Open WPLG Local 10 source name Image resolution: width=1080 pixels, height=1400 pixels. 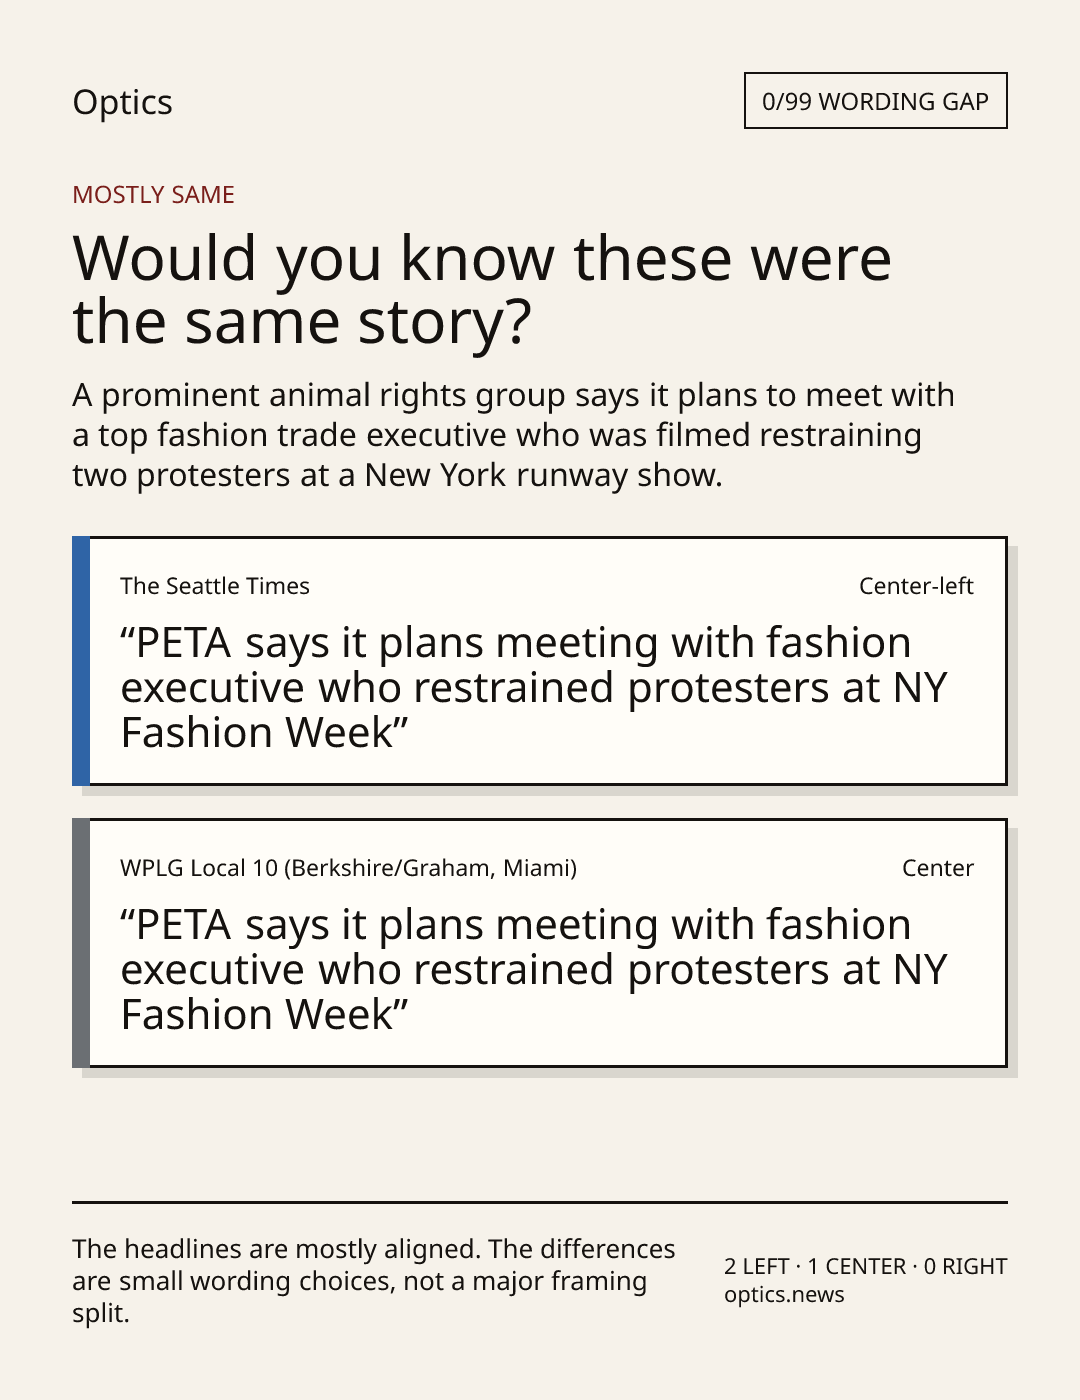click(348, 868)
